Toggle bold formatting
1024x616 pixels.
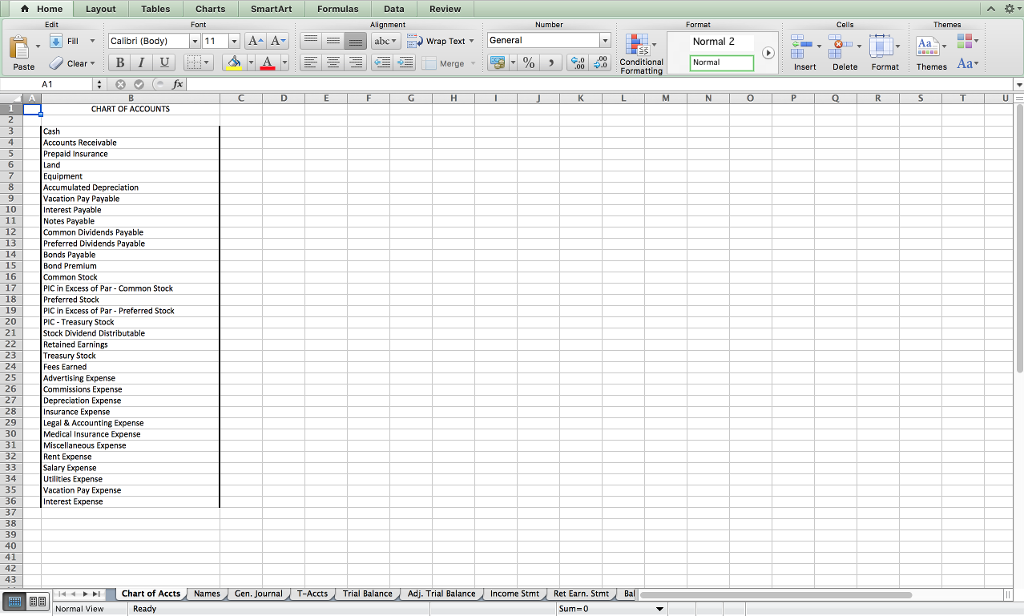click(x=118, y=62)
